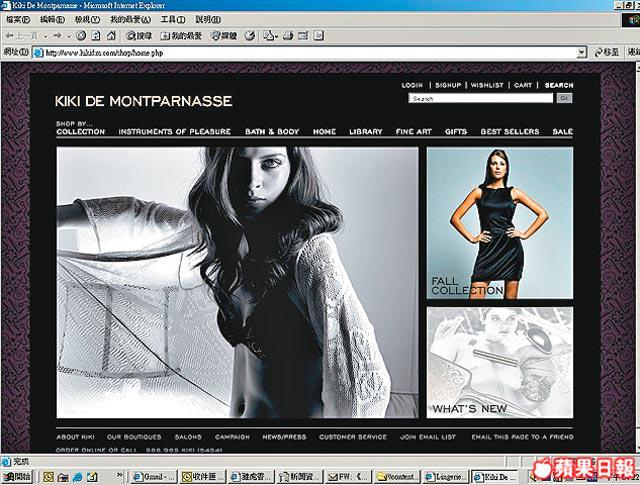Click the site Search text field
The image size is (640, 485).
coord(480,98)
